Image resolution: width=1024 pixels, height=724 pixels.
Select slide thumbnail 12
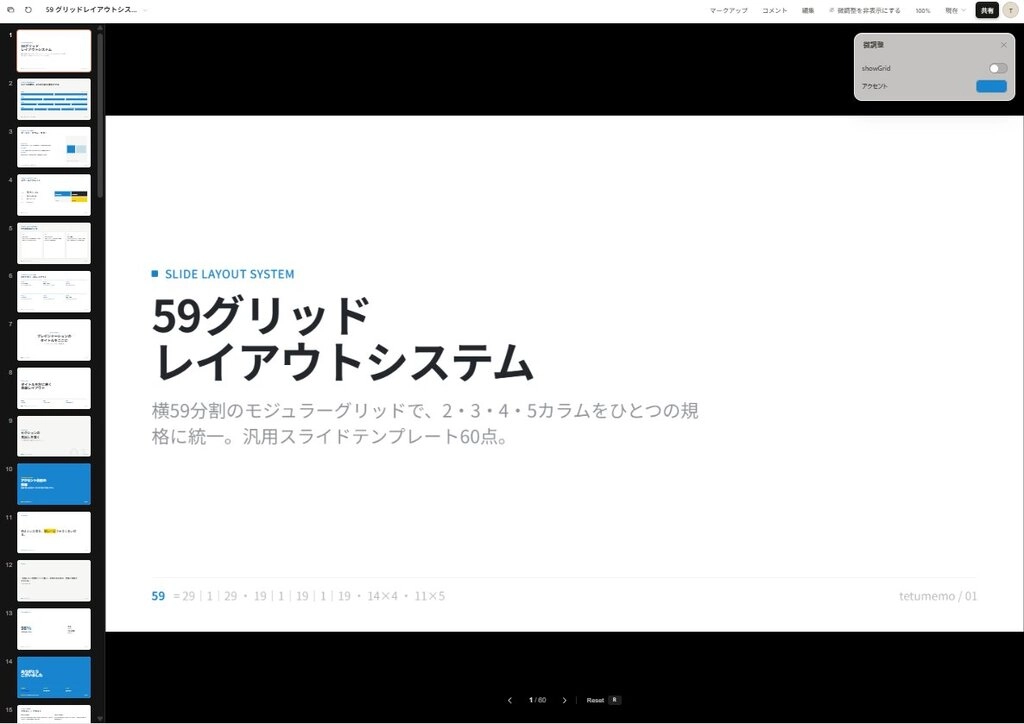pyautogui.click(x=54, y=580)
